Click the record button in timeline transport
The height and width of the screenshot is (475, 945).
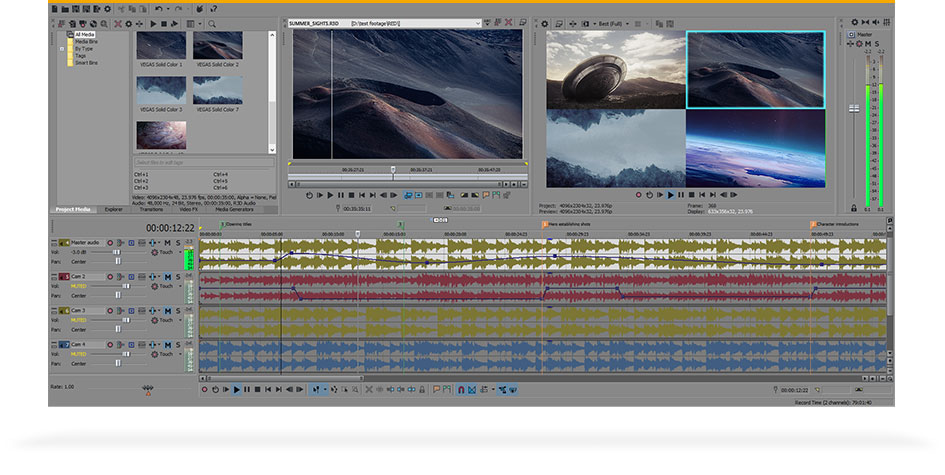point(204,390)
